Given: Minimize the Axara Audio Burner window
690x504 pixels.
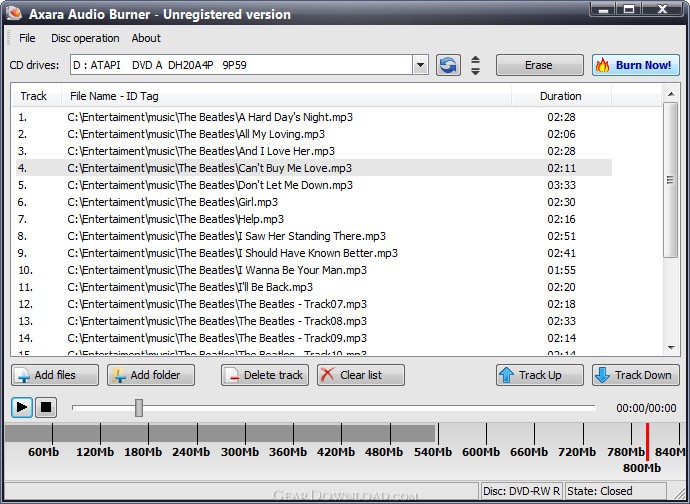Looking at the screenshot, I should pyautogui.click(x=603, y=9).
